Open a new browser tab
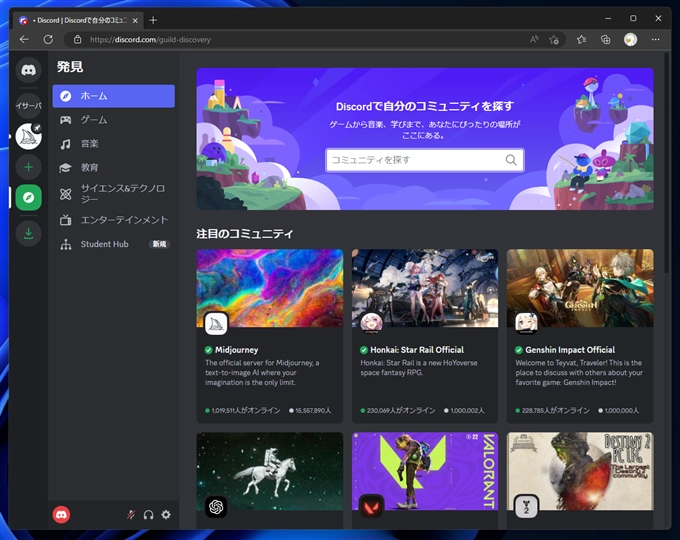Image resolution: width=680 pixels, height=540 pixels. (x=153, y=20)
